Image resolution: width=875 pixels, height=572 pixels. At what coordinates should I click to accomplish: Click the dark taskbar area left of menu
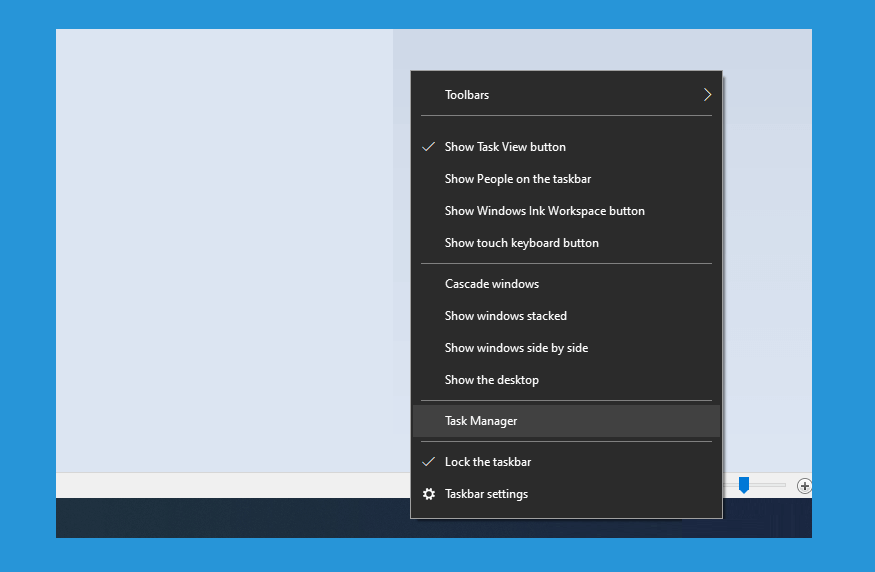(x=233, y=518)
